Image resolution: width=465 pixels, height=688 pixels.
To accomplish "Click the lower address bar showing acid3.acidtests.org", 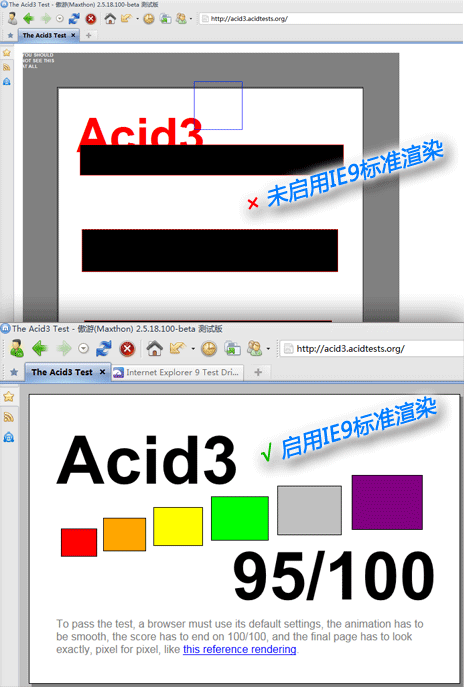I will (371, 349).
